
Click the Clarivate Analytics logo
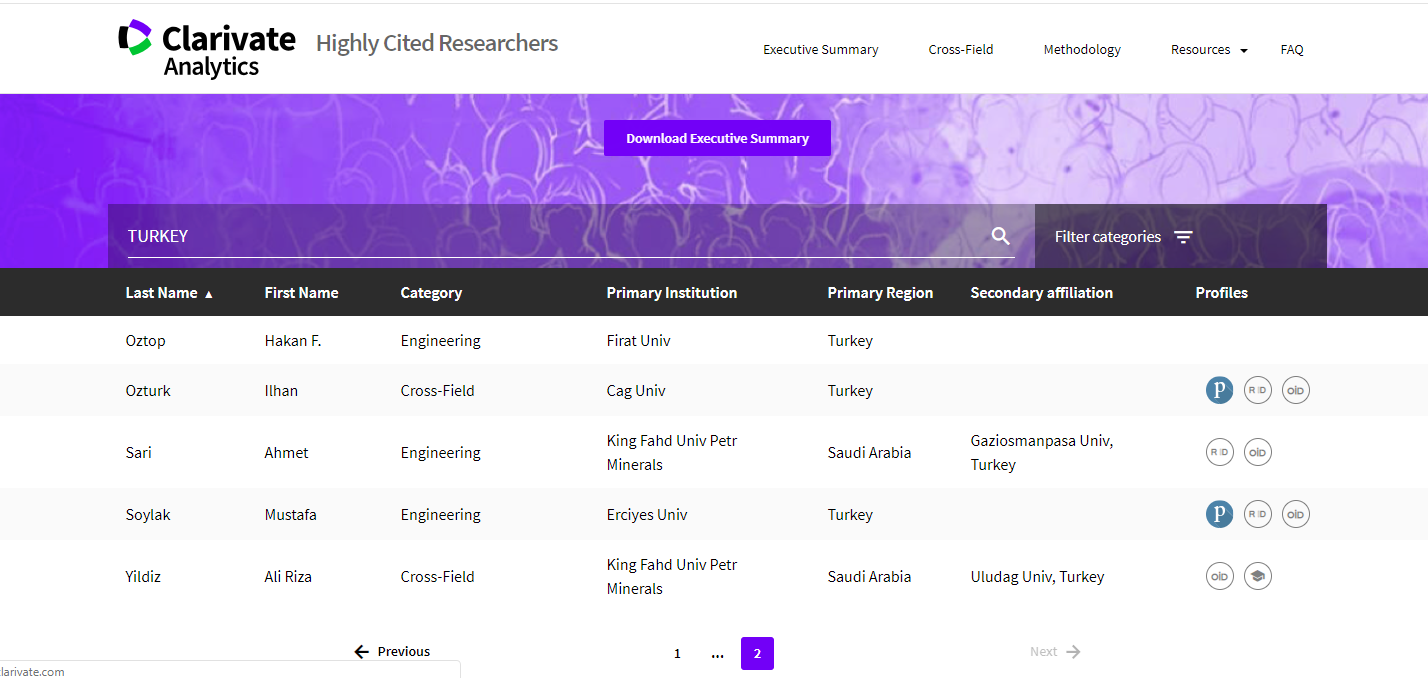[207, 48]
